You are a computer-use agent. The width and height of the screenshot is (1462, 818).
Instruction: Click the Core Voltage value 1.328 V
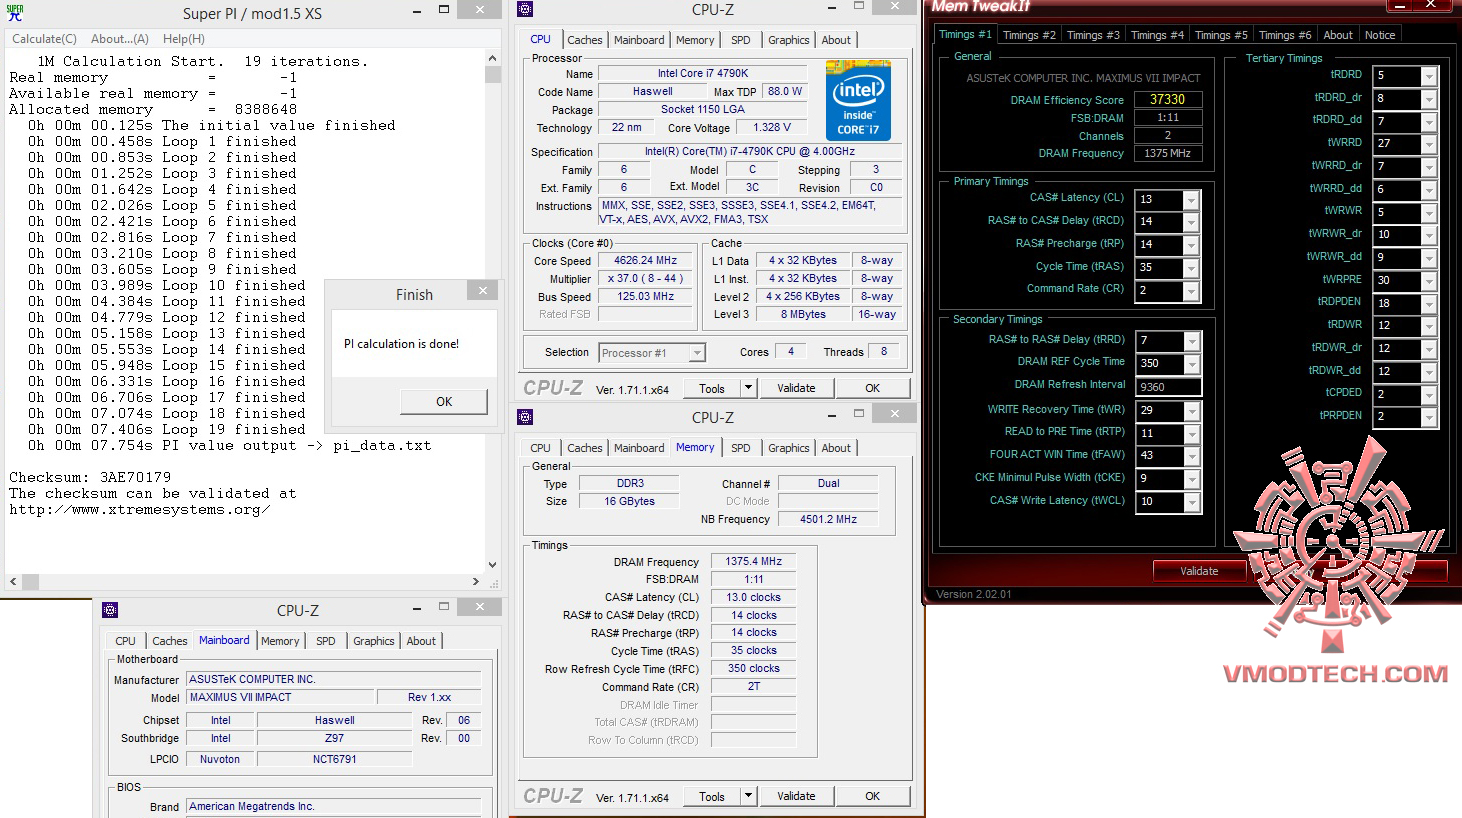pyautogui.click(x=772, y=127)
